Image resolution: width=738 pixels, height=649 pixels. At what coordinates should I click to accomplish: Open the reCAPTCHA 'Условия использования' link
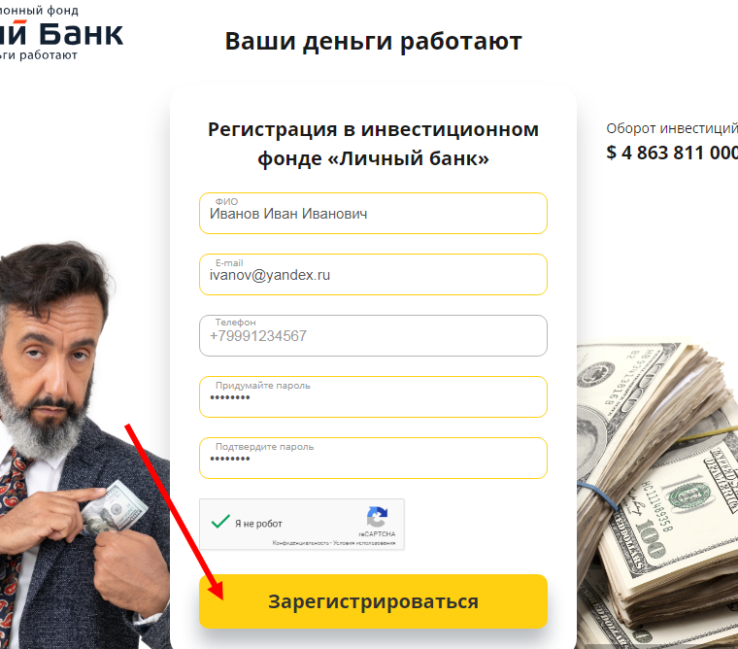pyautogui.click(x=364, y=543)
